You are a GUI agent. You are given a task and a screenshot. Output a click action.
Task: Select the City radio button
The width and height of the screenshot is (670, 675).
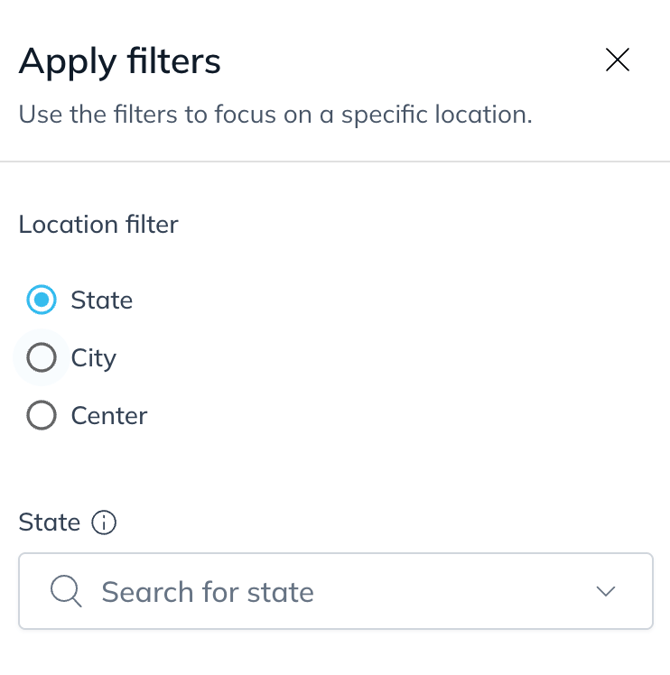coord(41,357)
